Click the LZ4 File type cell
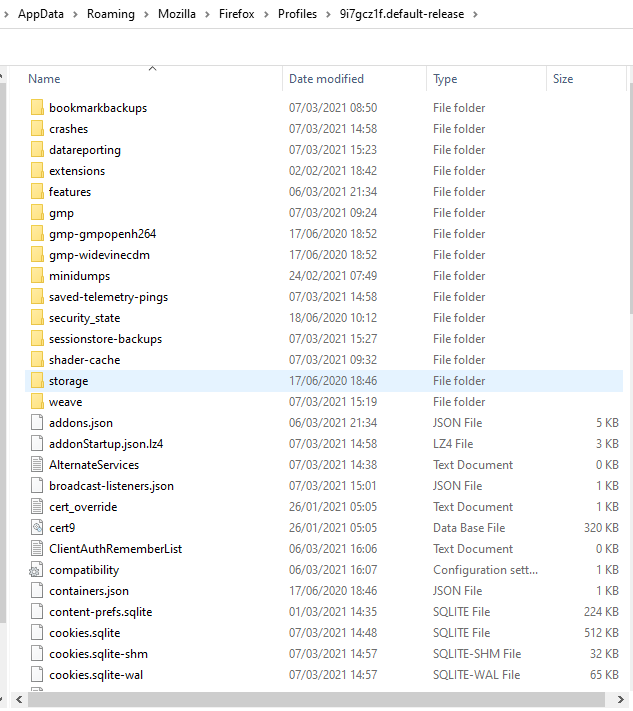The image size is (633, 711). [453, 444]
